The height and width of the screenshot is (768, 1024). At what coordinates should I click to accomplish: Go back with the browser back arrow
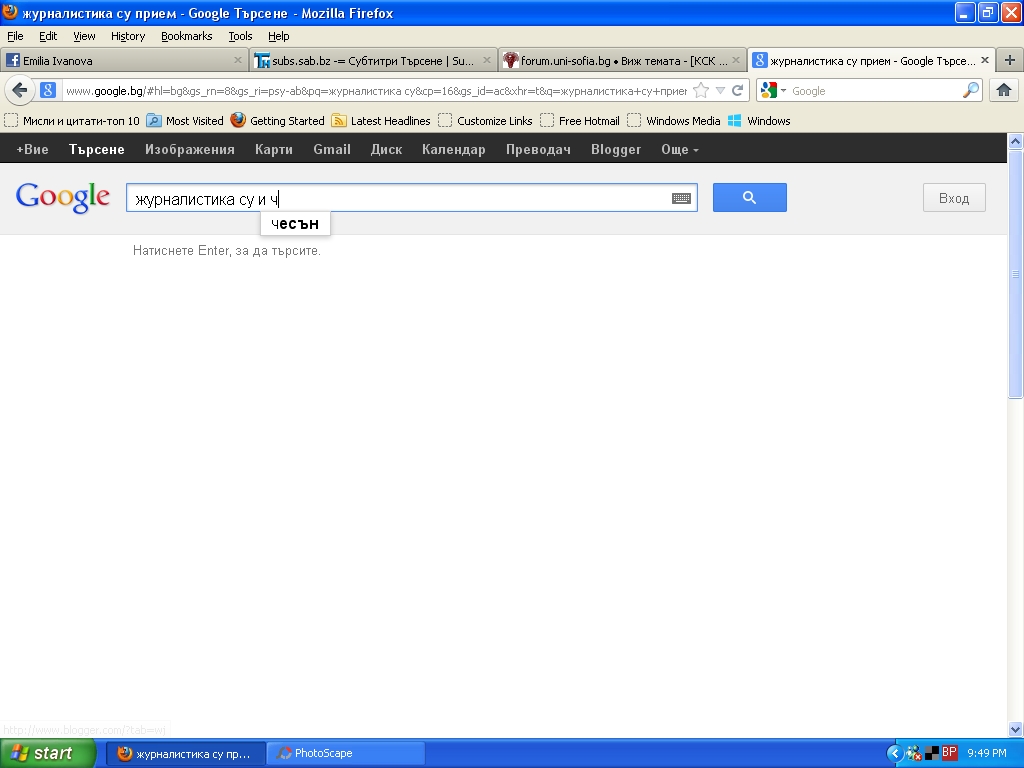click(x=20, y=91)
